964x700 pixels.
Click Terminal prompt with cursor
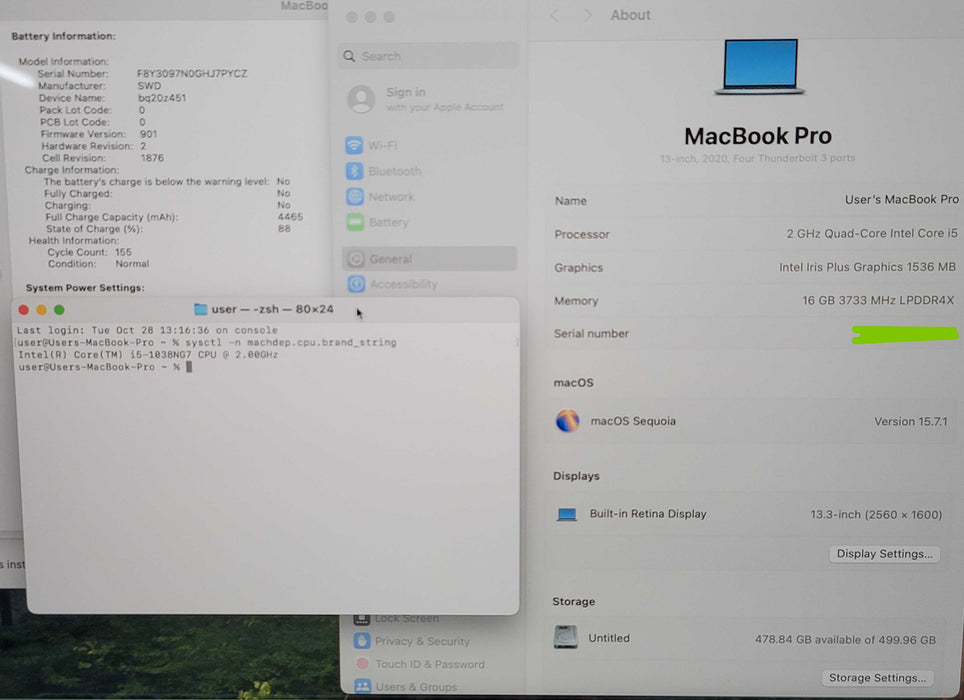tap(105, 367)
